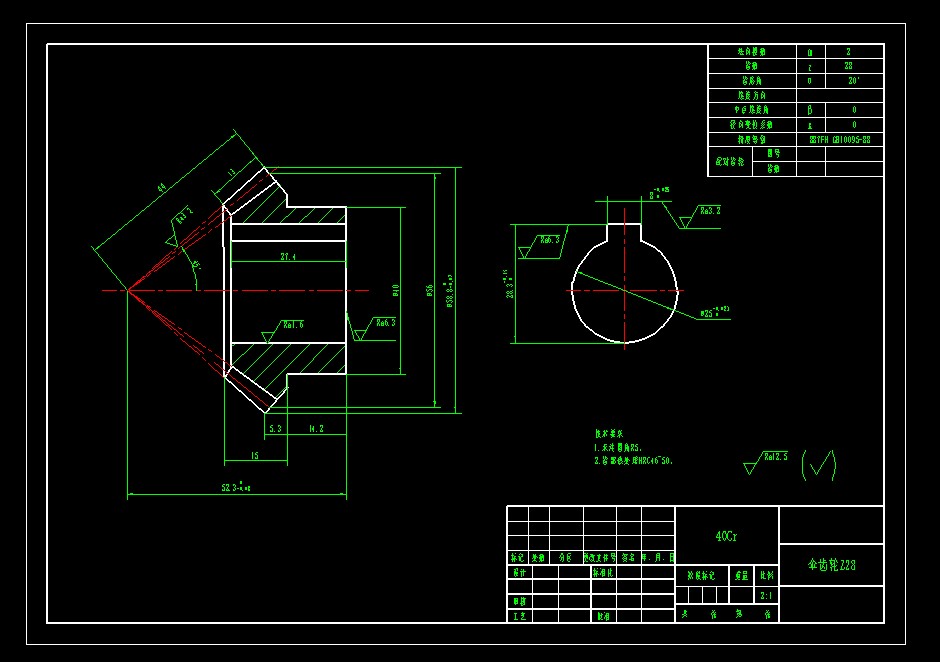Select the "β" symbol cell in parameter table
940x662 pixels.
[810, 110]
